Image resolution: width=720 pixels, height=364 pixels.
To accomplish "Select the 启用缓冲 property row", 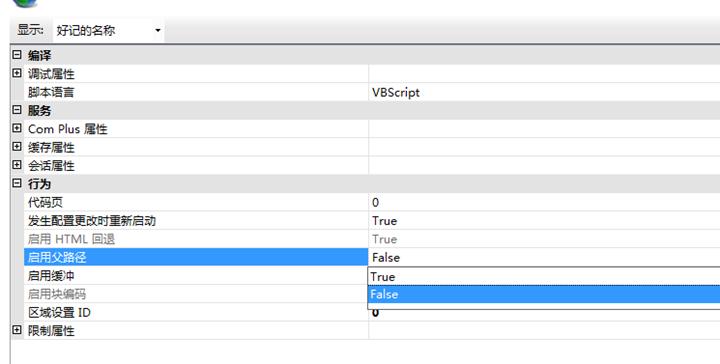I will (196, 275).
